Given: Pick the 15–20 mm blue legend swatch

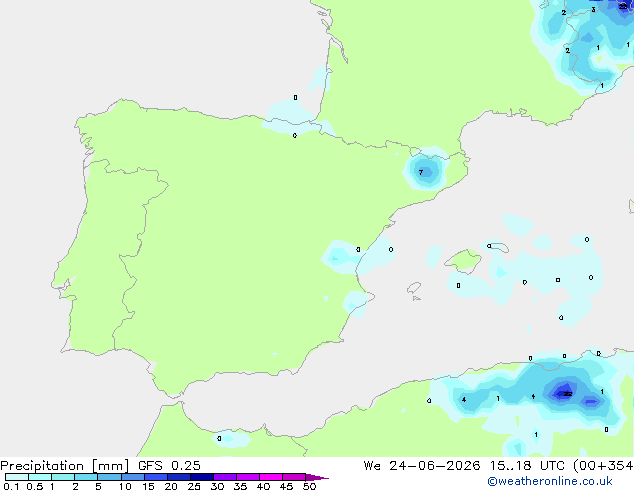Looking at the screenshot, I should pyautogui.click(x=156, y=477).
